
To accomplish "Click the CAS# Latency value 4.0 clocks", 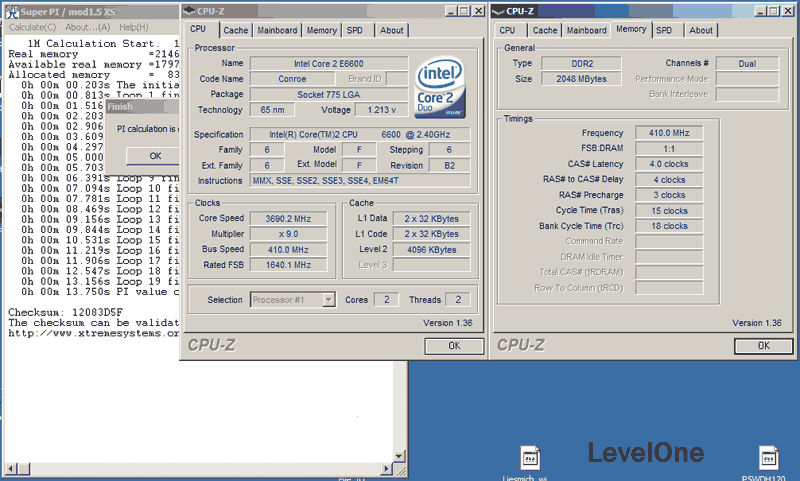I will point(669,164).
